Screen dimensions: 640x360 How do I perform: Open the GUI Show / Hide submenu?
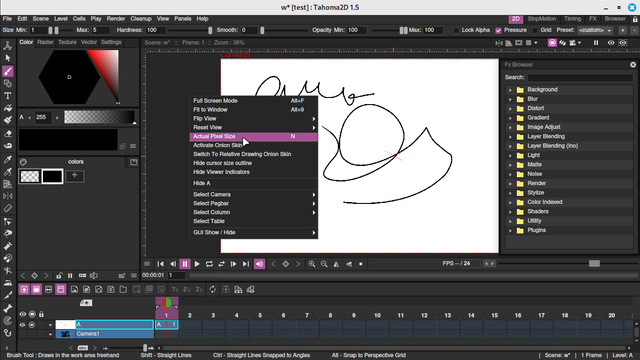[253, 232]
